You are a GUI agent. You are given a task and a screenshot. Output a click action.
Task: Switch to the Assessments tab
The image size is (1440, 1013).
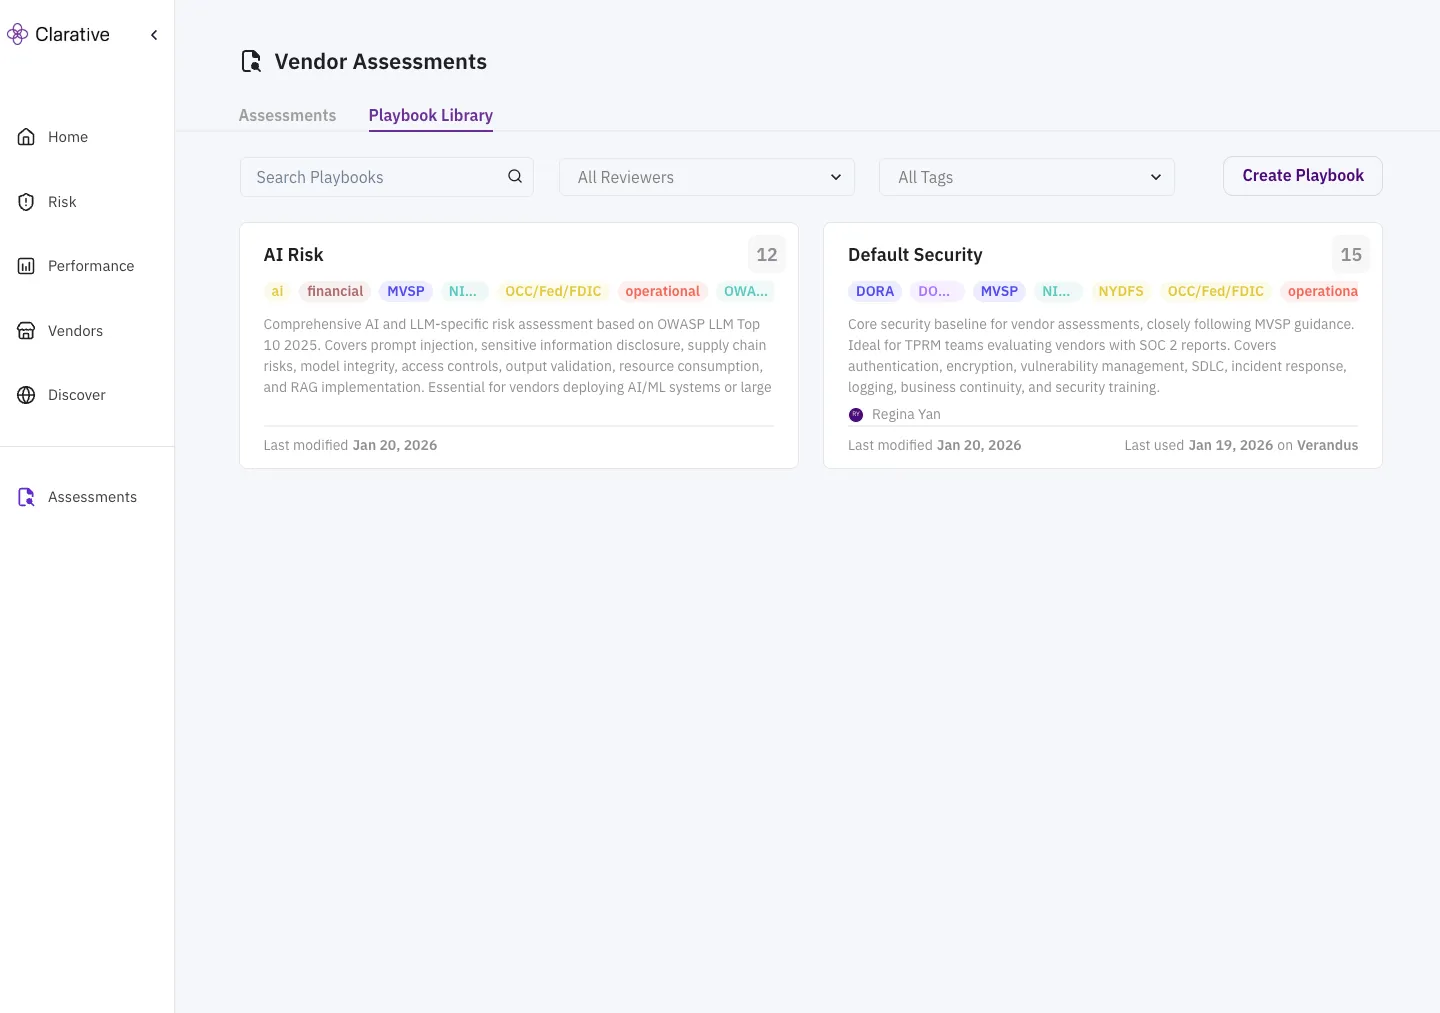click(287, 115)
